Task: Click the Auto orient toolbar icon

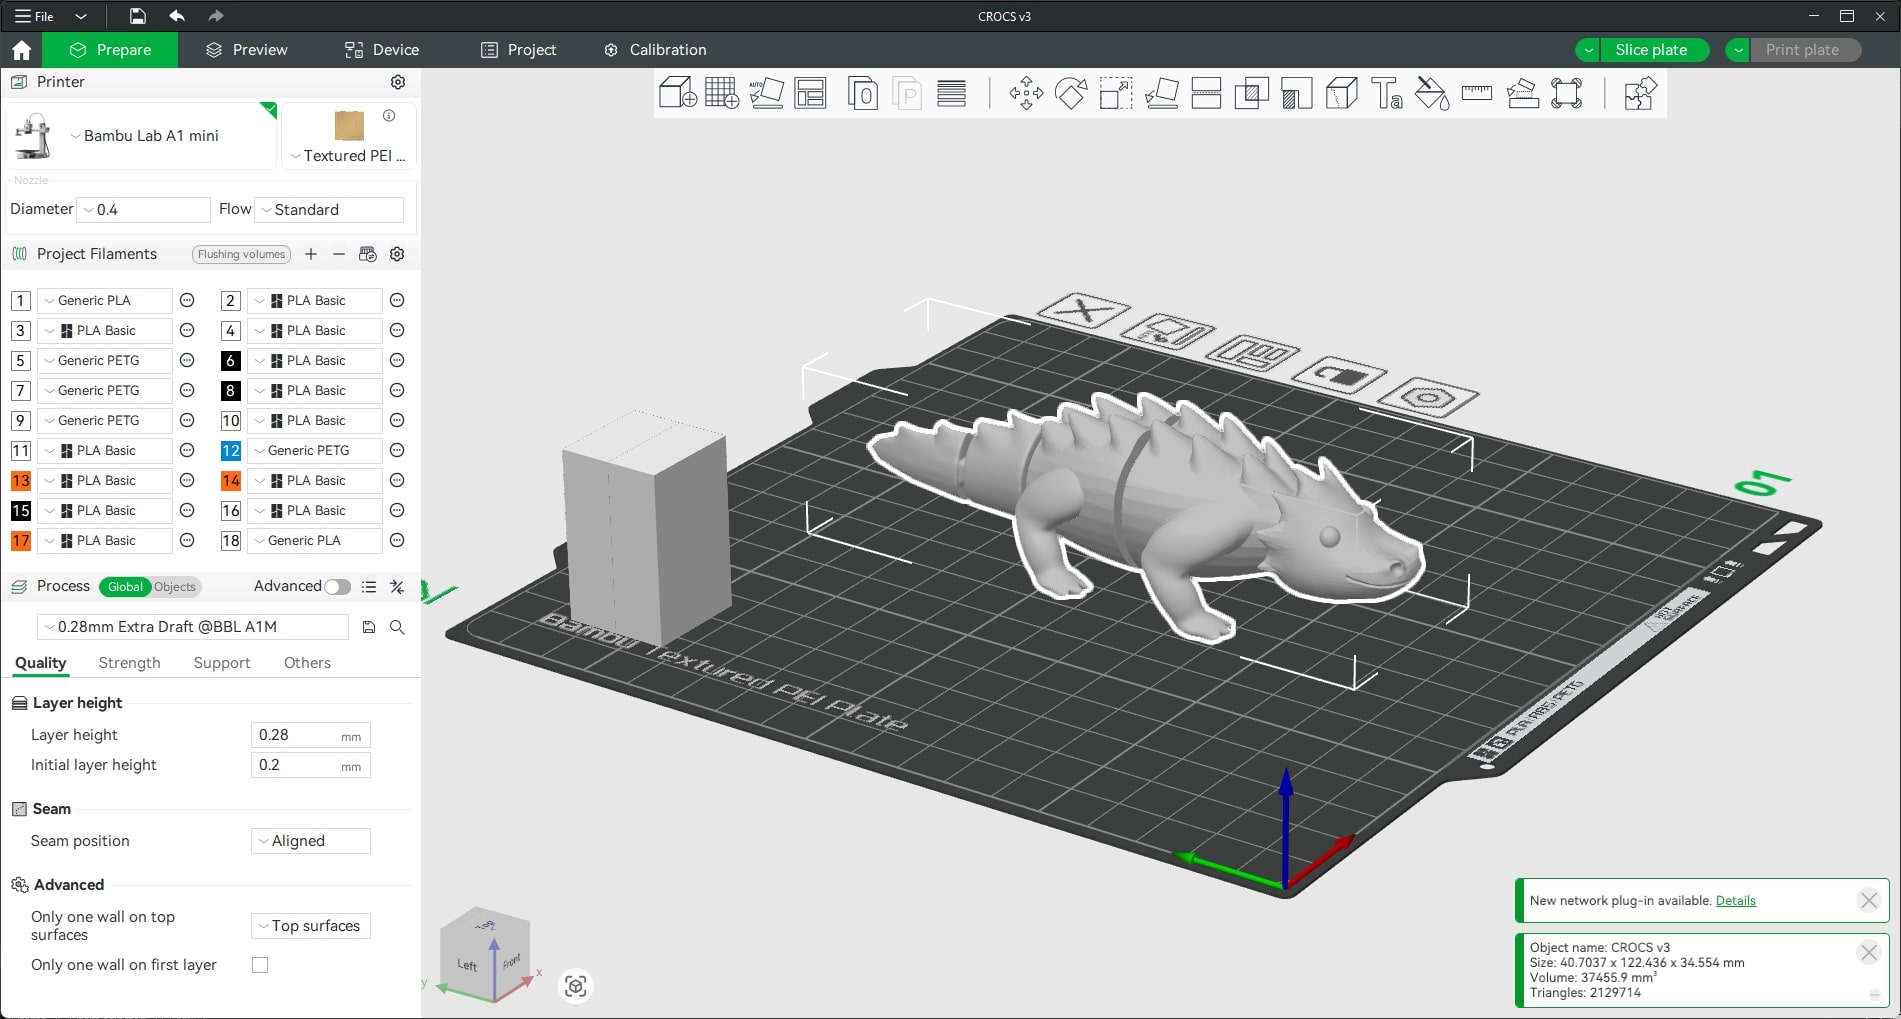Action: click(x=766, y=93)
